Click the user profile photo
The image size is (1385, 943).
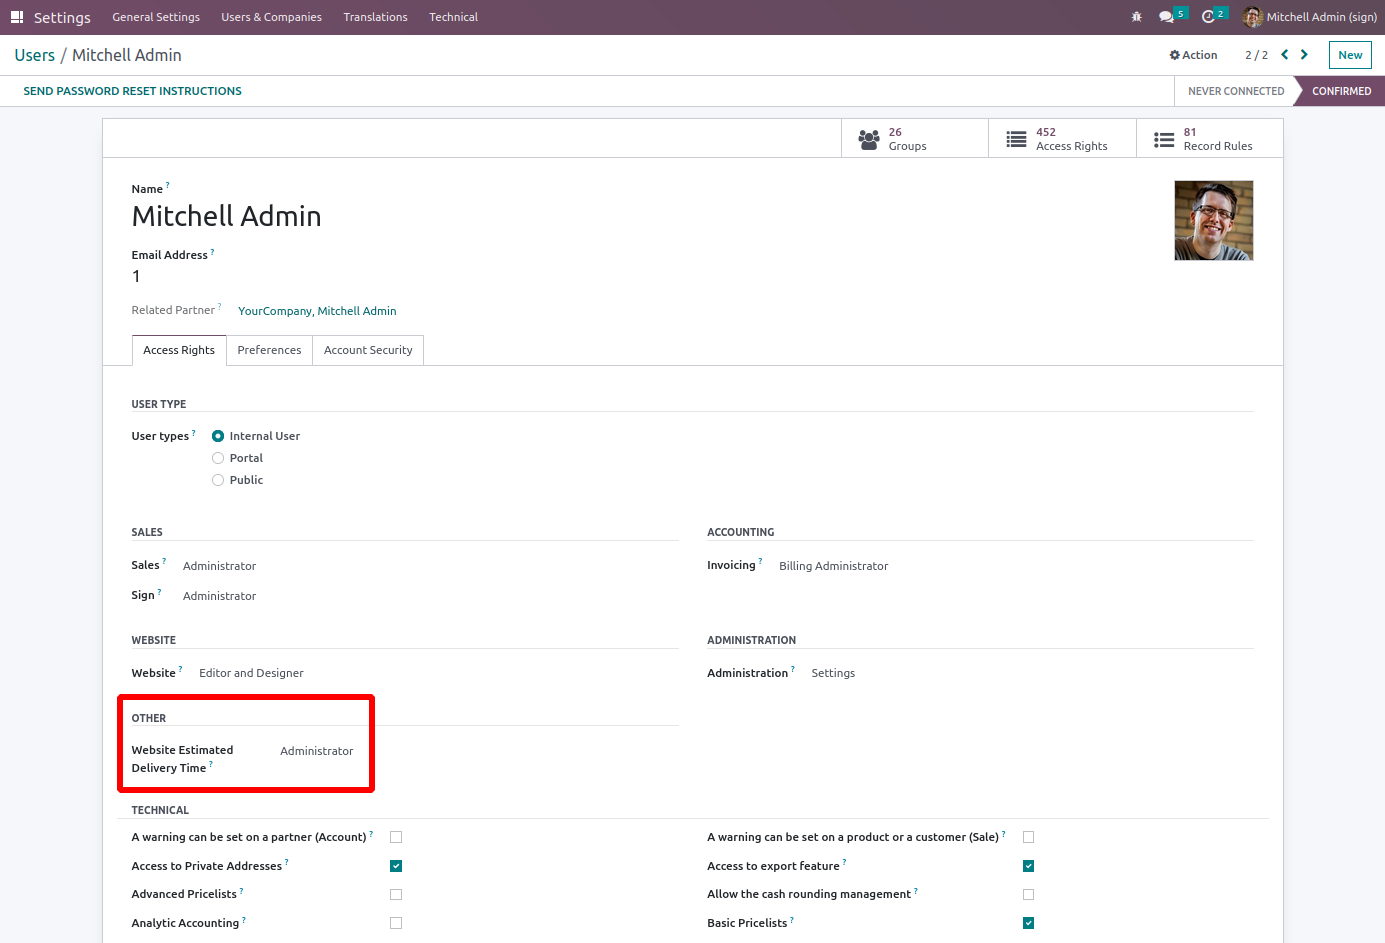pyautogui.click(x=1214, y=221)
